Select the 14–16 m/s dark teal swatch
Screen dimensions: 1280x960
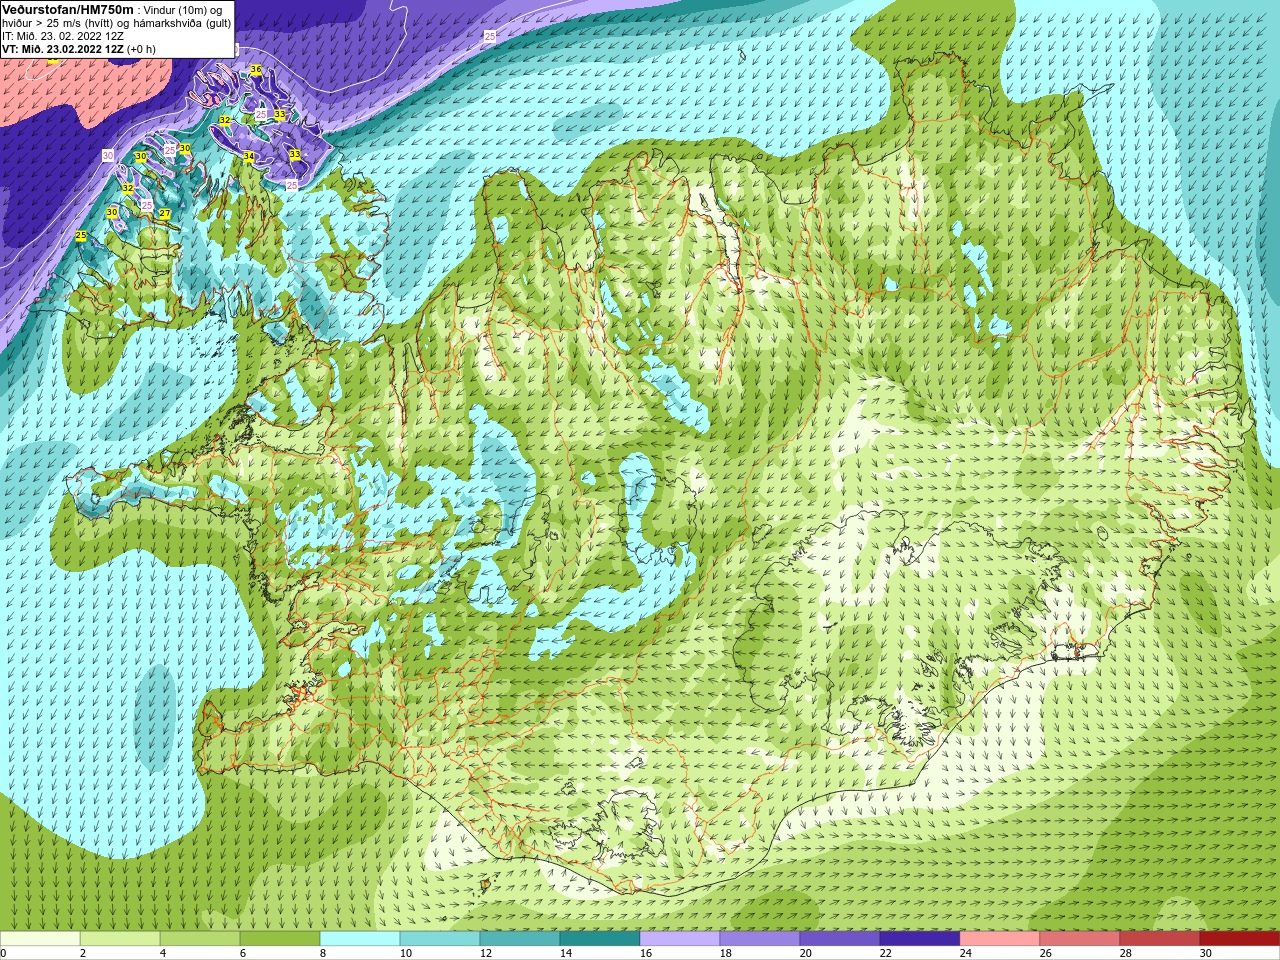[x=600, y=939]
